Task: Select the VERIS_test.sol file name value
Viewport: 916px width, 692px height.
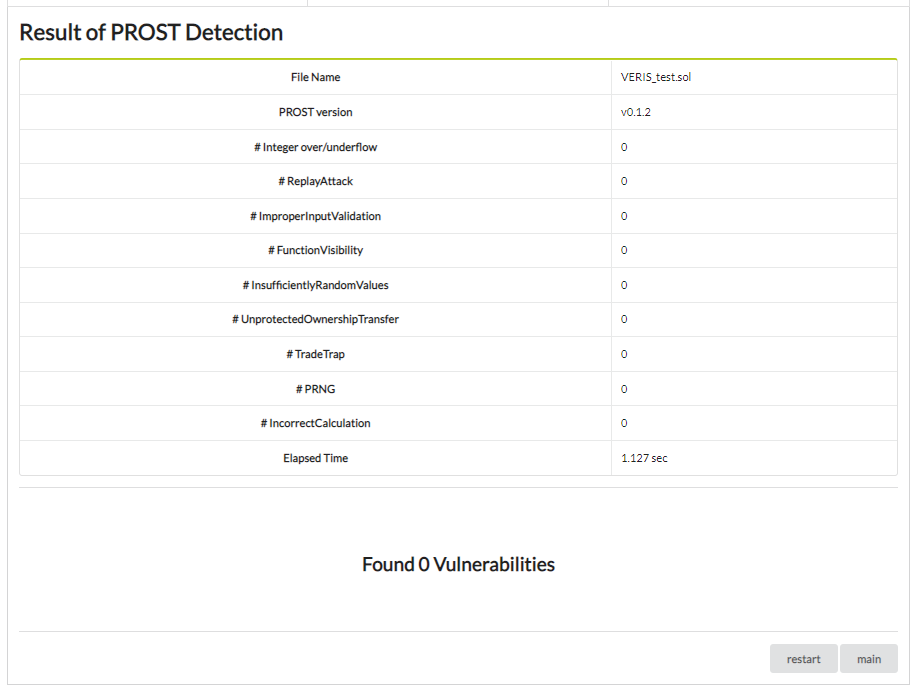Action: coord(655,77)
